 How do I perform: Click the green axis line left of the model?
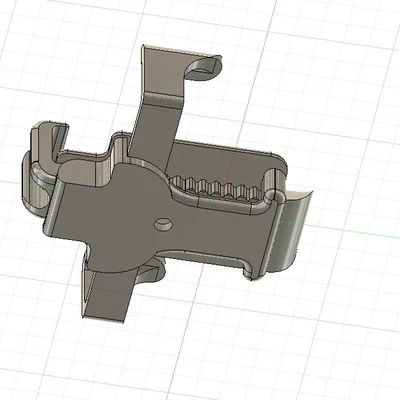[12, 182]
